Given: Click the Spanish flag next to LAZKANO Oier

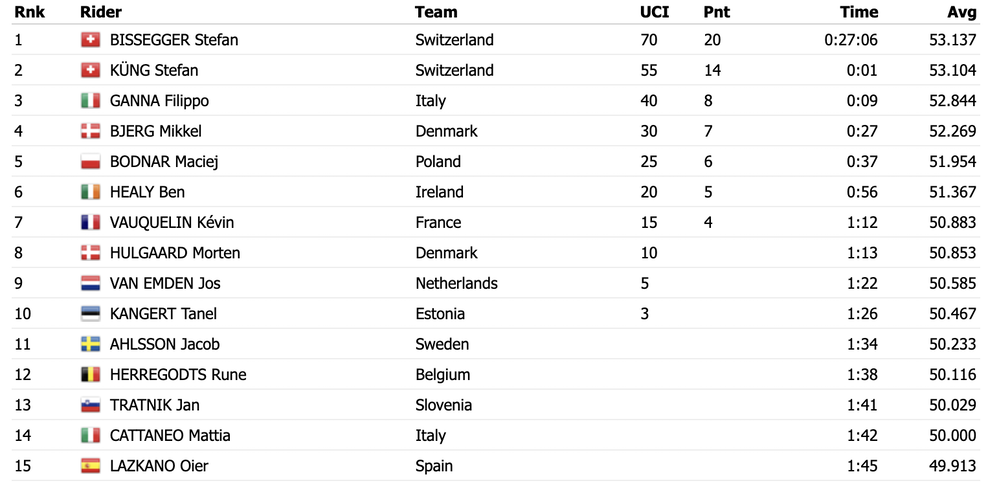Looking at the screenshot, I should (91, 466).
